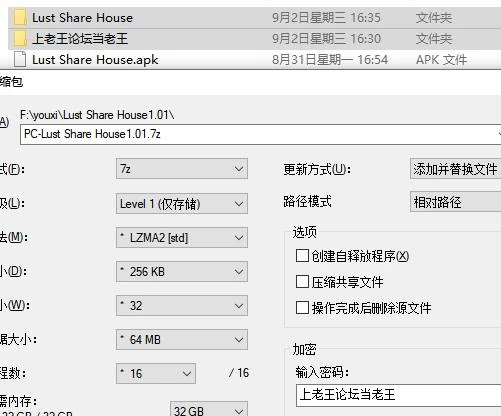The width and height of the screenshot is (501, 416).
Task: Open the Level 1 (仅存储) compression dropdown
Action: point(182,203)
